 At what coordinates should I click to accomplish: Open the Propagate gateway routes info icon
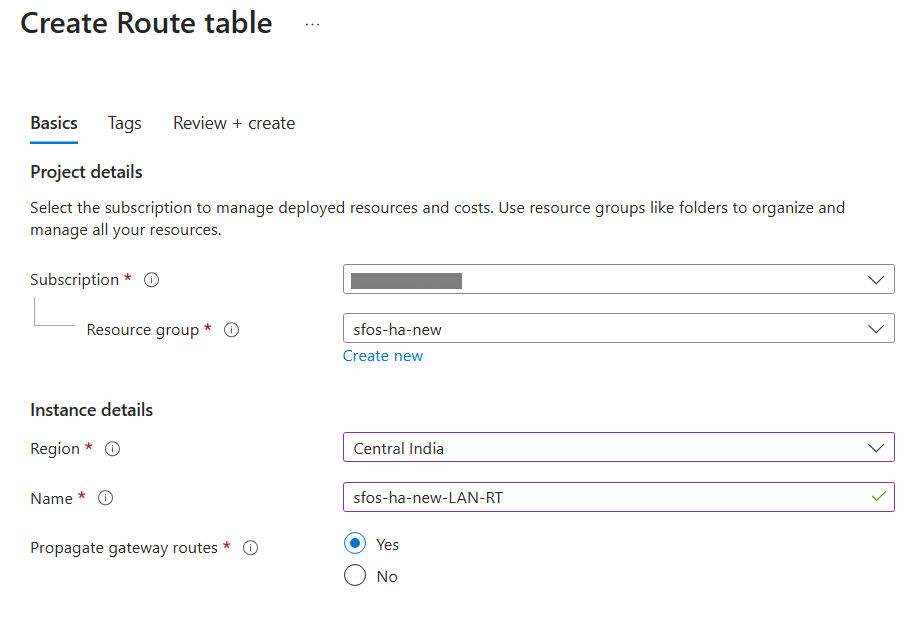[250, 548]
